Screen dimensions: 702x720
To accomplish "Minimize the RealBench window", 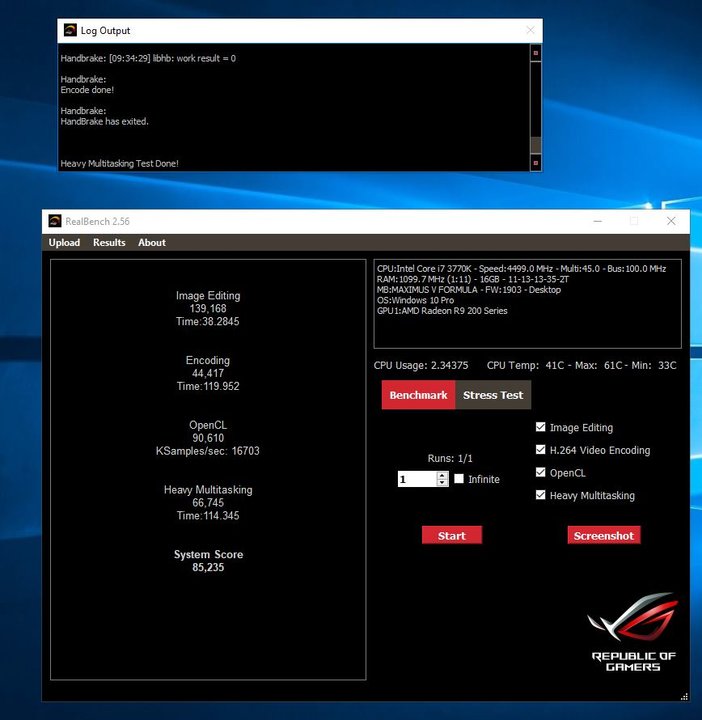I will click(x=597, y=221).
